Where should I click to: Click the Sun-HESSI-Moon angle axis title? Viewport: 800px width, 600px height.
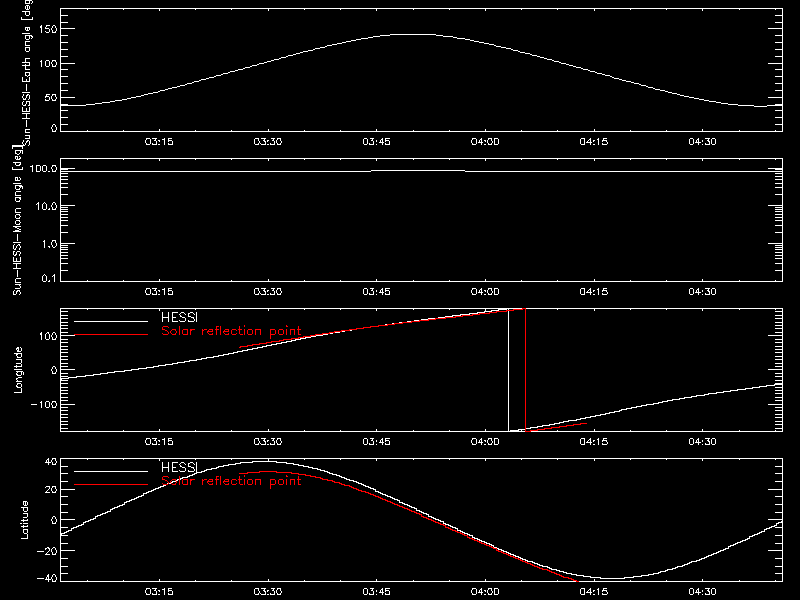pyautogui.click(x=17, y=220)
